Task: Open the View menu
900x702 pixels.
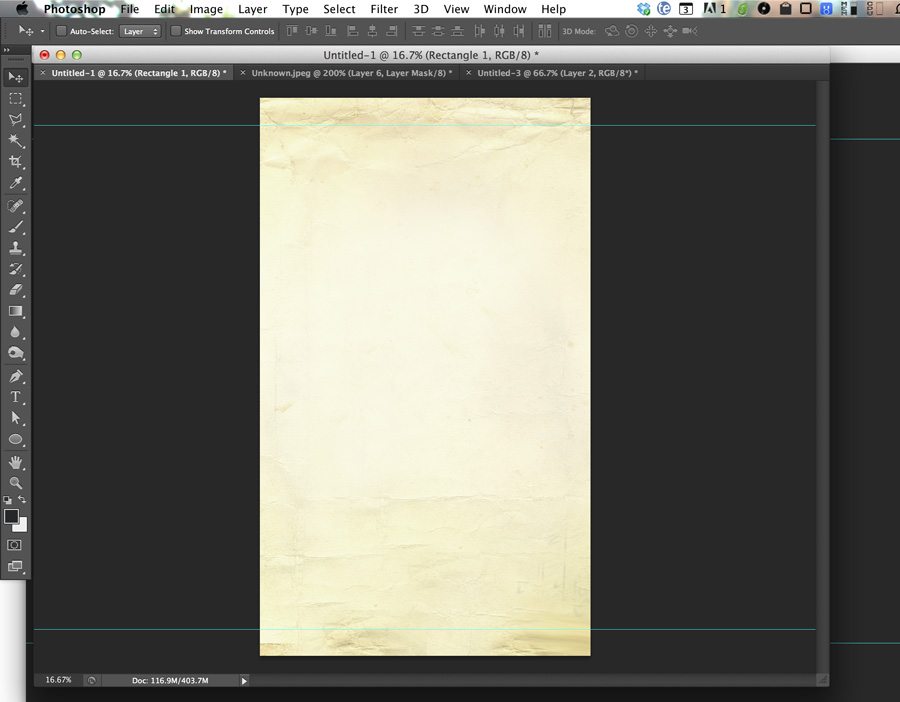Action: pos(456,9)
